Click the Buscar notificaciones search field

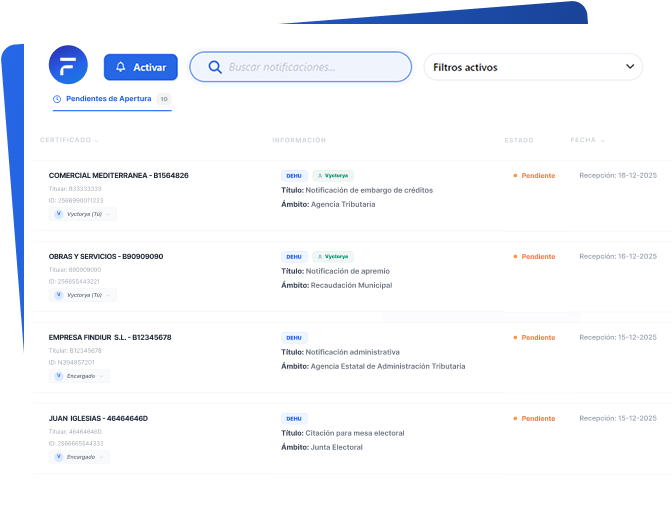(x=310, y=67)
